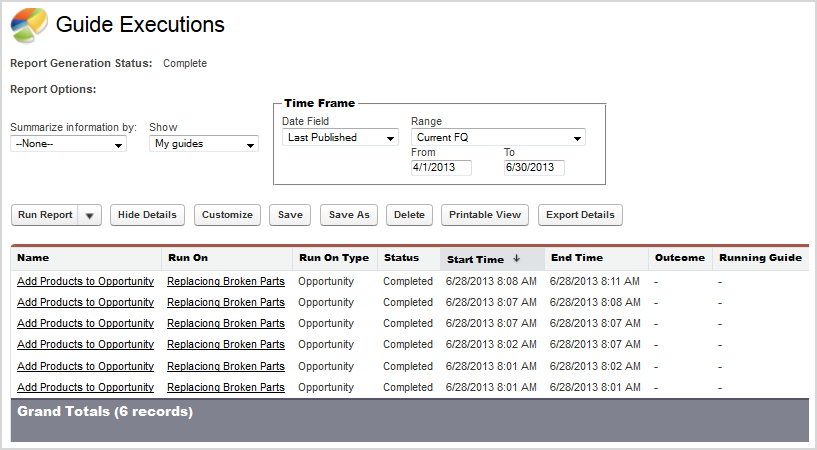Open the Run Report dropdown arrow
Viewport: 817px width, 450px height.
pyautogui.click(x=90, y=215)
